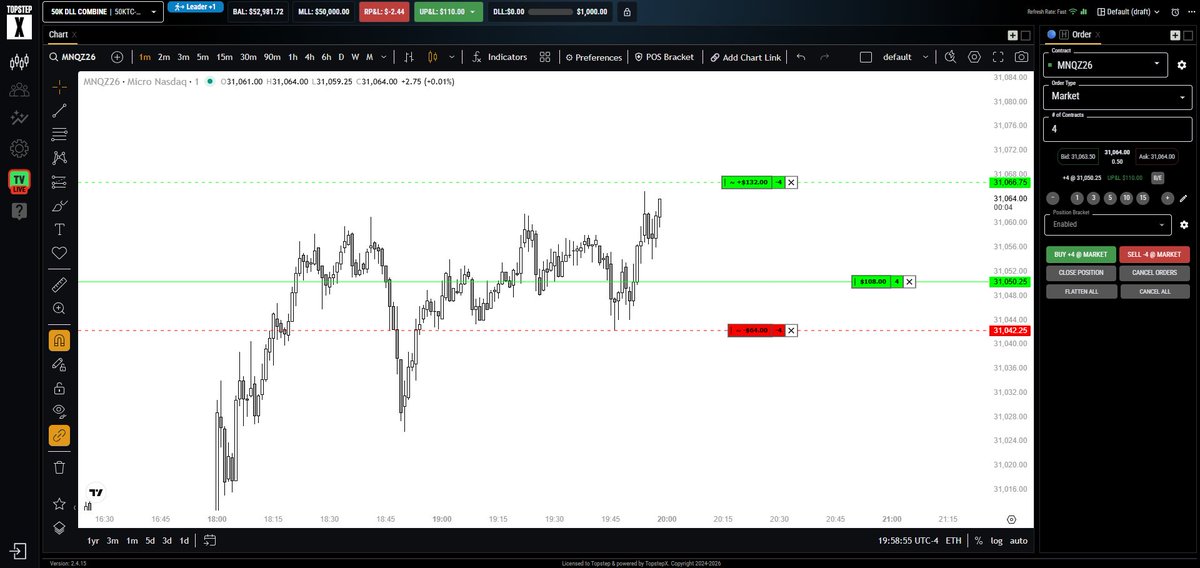The width and height of the screenshot is (1200, 568).
Task: Open the community people sidebar icon
Action: coord(19,90)
